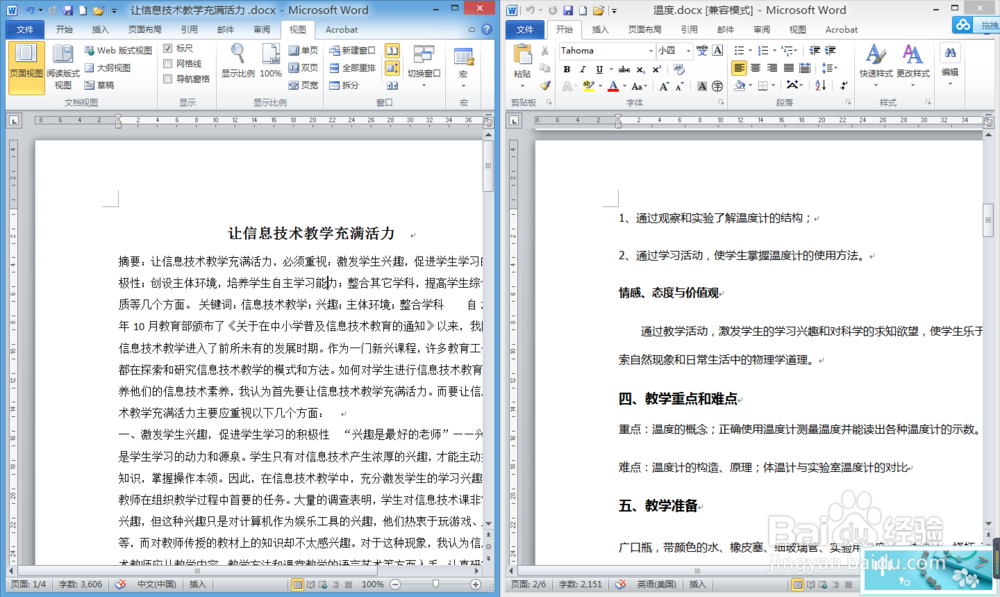Open the font size 小四 dropdown
1000x597 pixels.
[689, 52]
